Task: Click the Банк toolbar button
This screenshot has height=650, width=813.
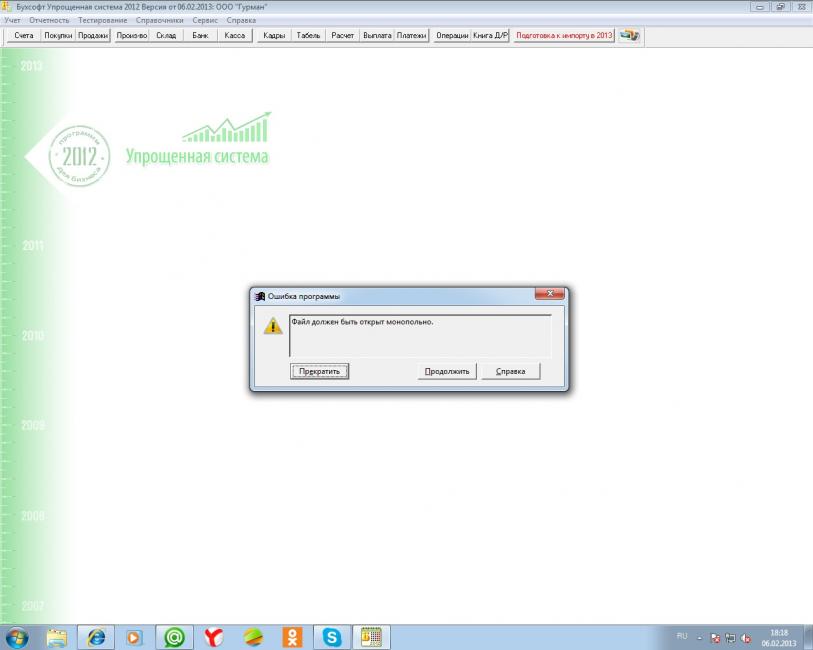Action: coord(201,35)
